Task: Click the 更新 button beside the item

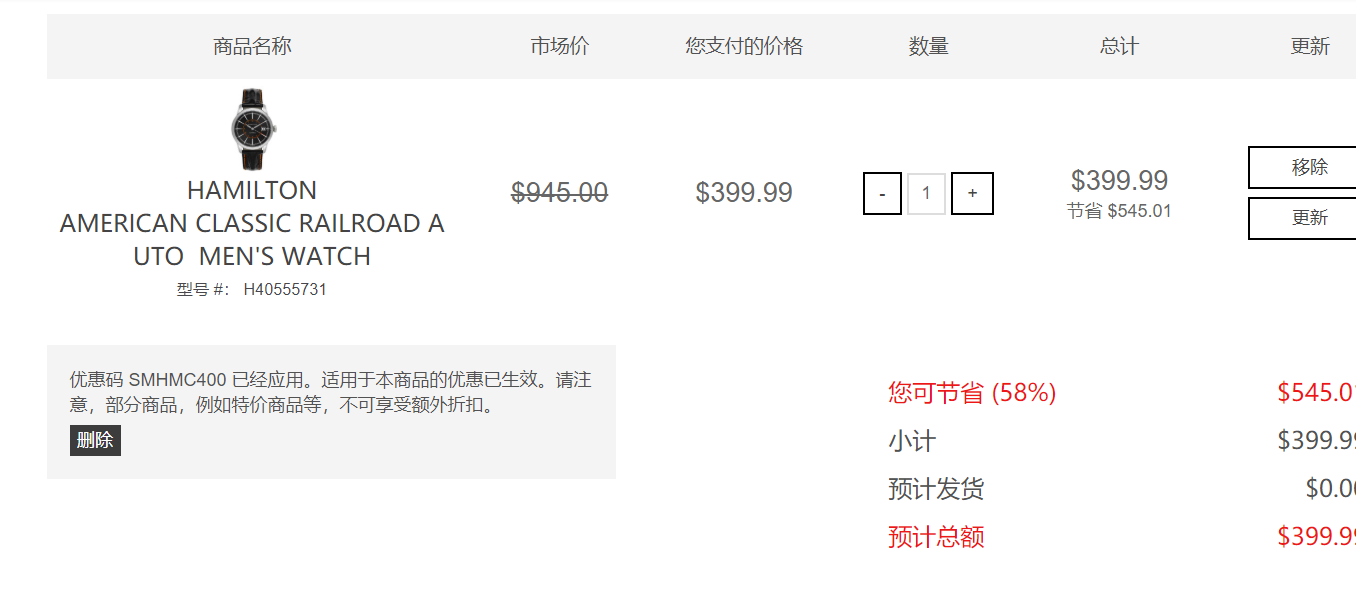Action: coord(1303,218)
